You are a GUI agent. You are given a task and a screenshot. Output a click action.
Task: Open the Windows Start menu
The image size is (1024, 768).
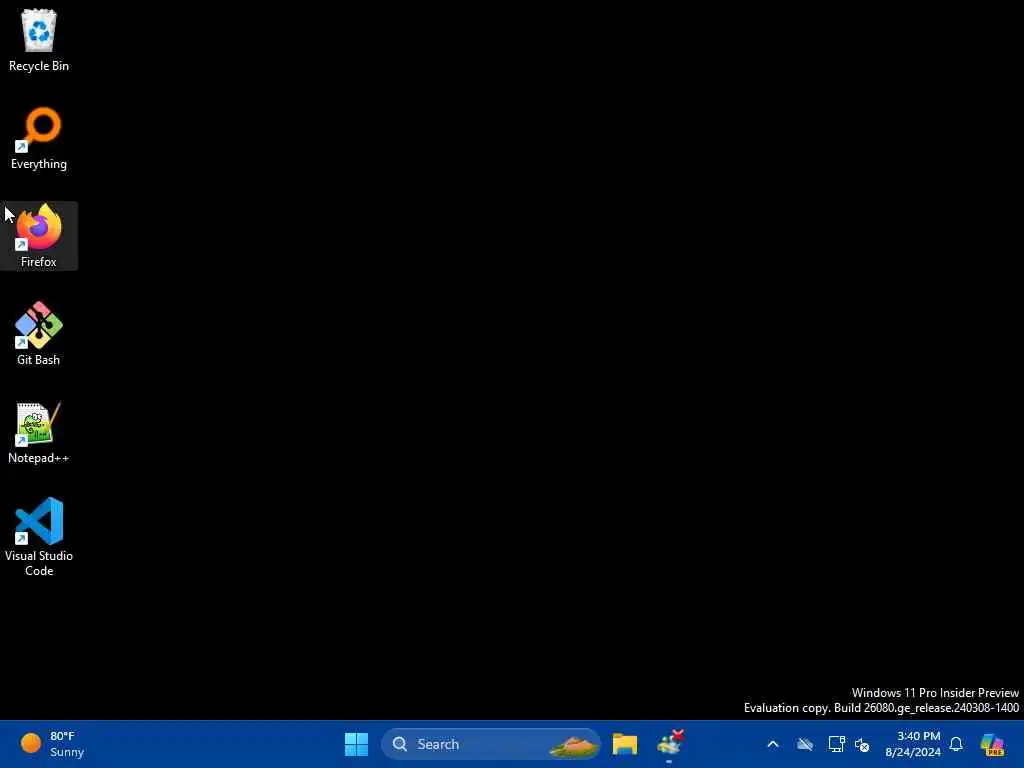pyautogui.click(x=356, y=744)
